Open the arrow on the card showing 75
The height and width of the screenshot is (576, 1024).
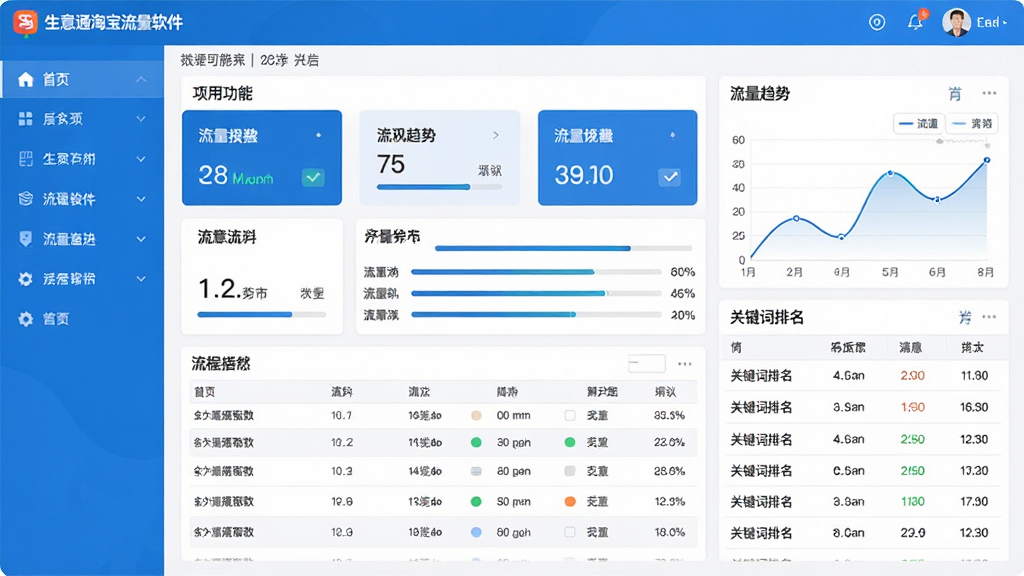click(496, 135)
